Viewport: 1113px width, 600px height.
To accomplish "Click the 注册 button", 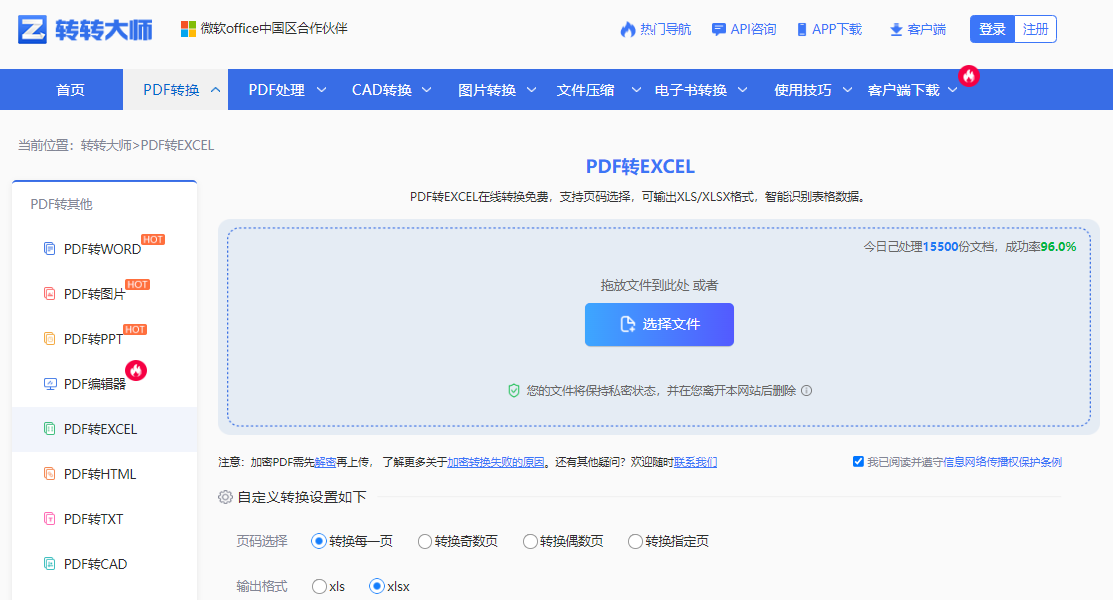I will click(1036, 29).
